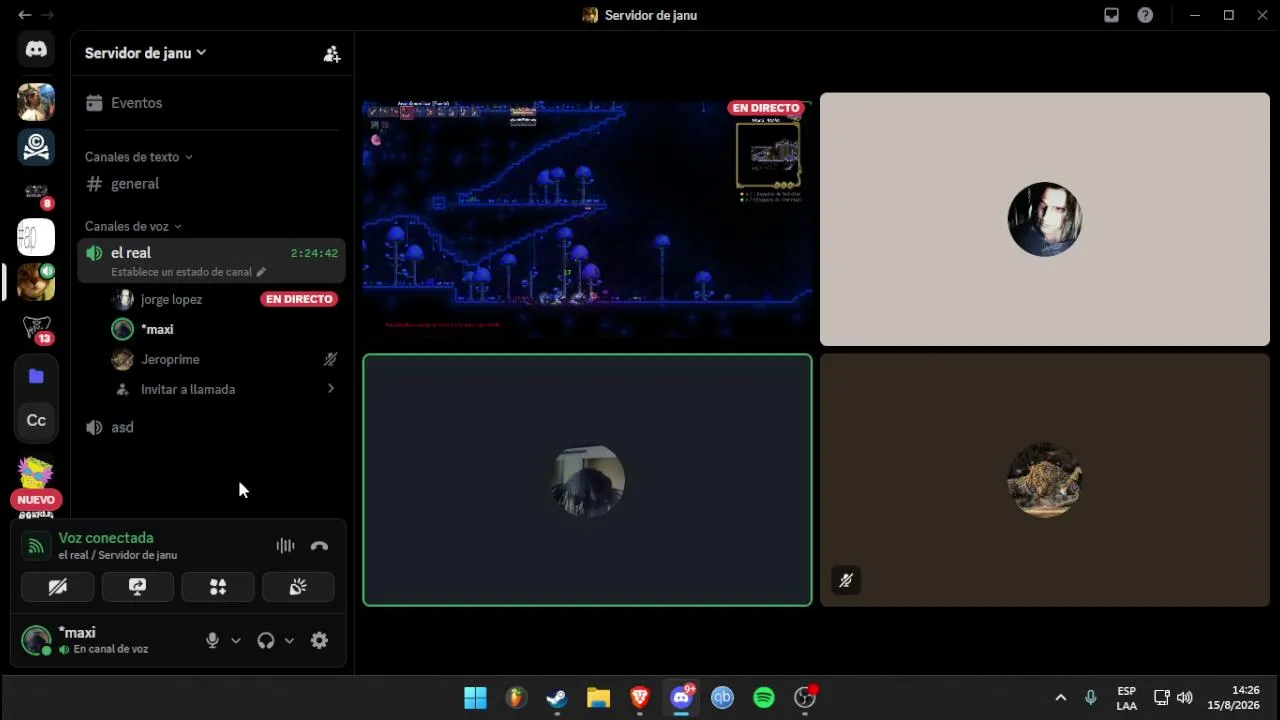Select *maxi in the voice channel list
1280x720 pixels.
click(226, 329)
